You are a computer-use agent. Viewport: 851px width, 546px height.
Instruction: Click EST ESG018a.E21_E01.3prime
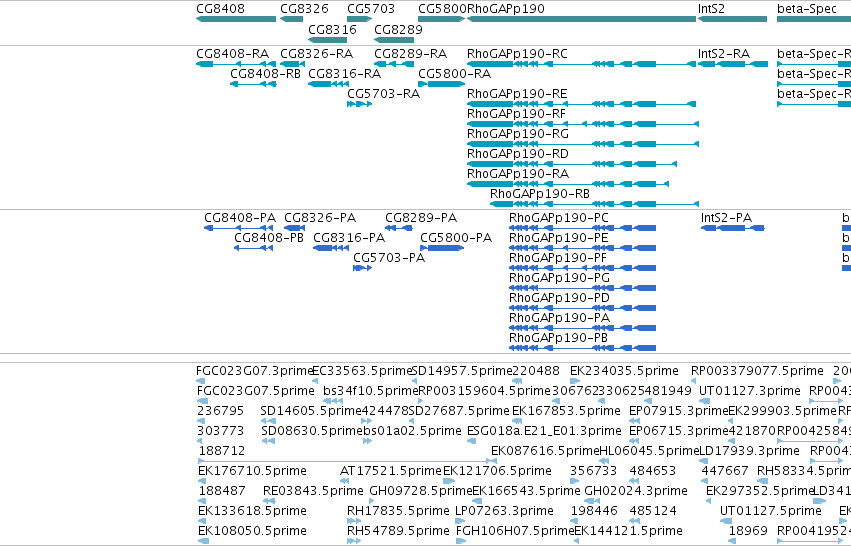tap(472, 442)
